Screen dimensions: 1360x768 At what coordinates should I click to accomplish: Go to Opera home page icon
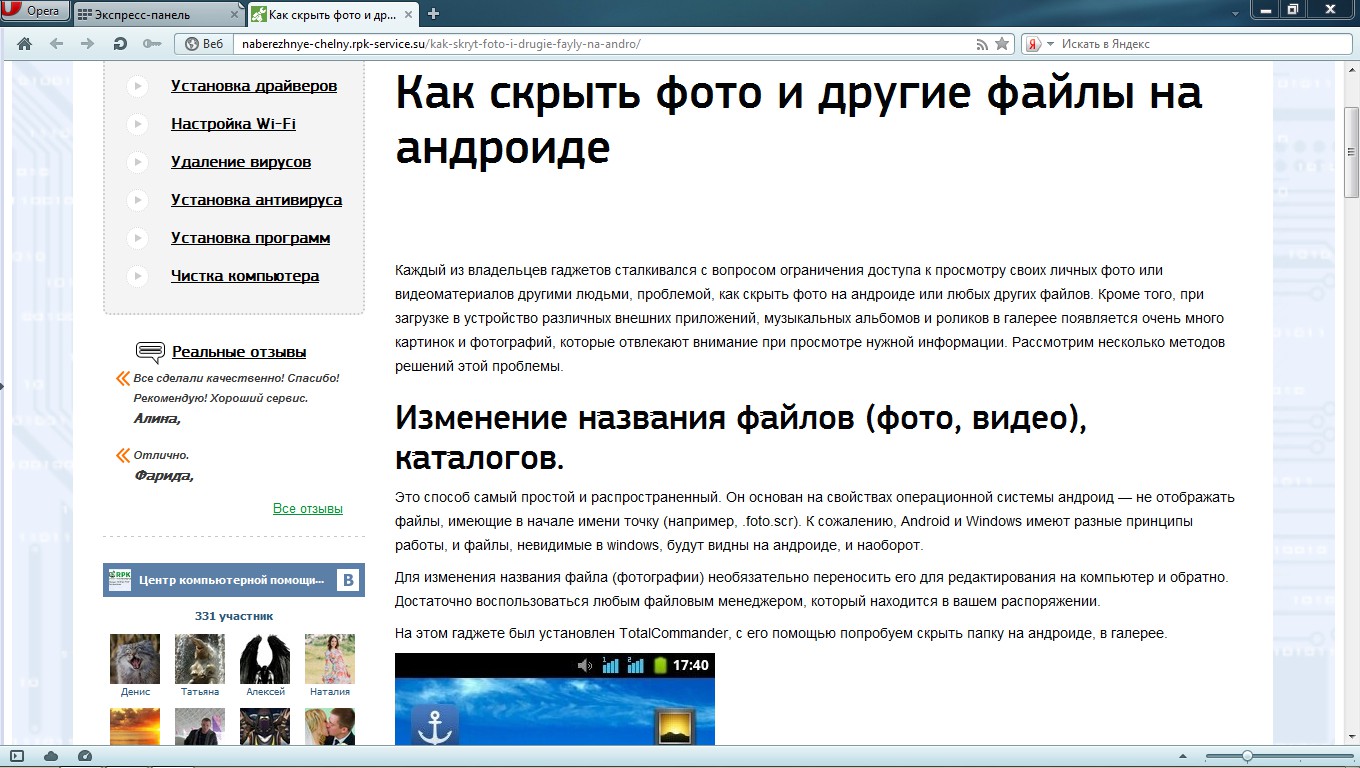coord(24,44)
